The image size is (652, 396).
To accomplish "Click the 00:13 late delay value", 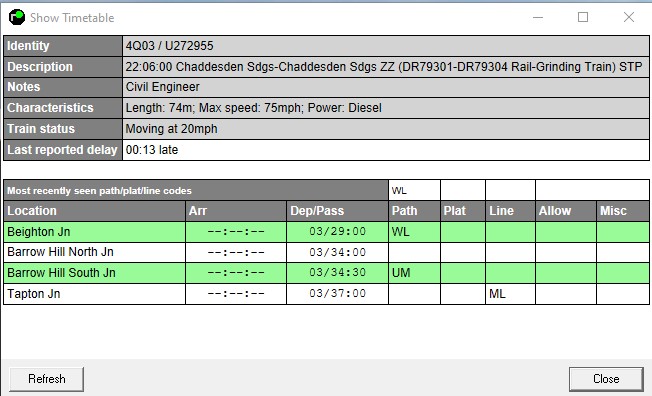I will pos(152,150).
